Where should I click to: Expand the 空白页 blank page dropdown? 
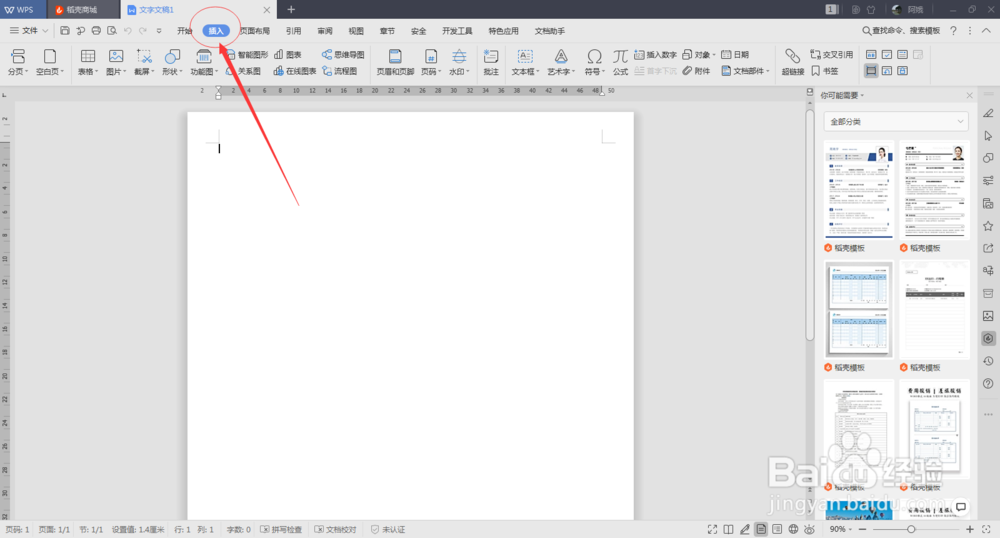pos(62,71)
